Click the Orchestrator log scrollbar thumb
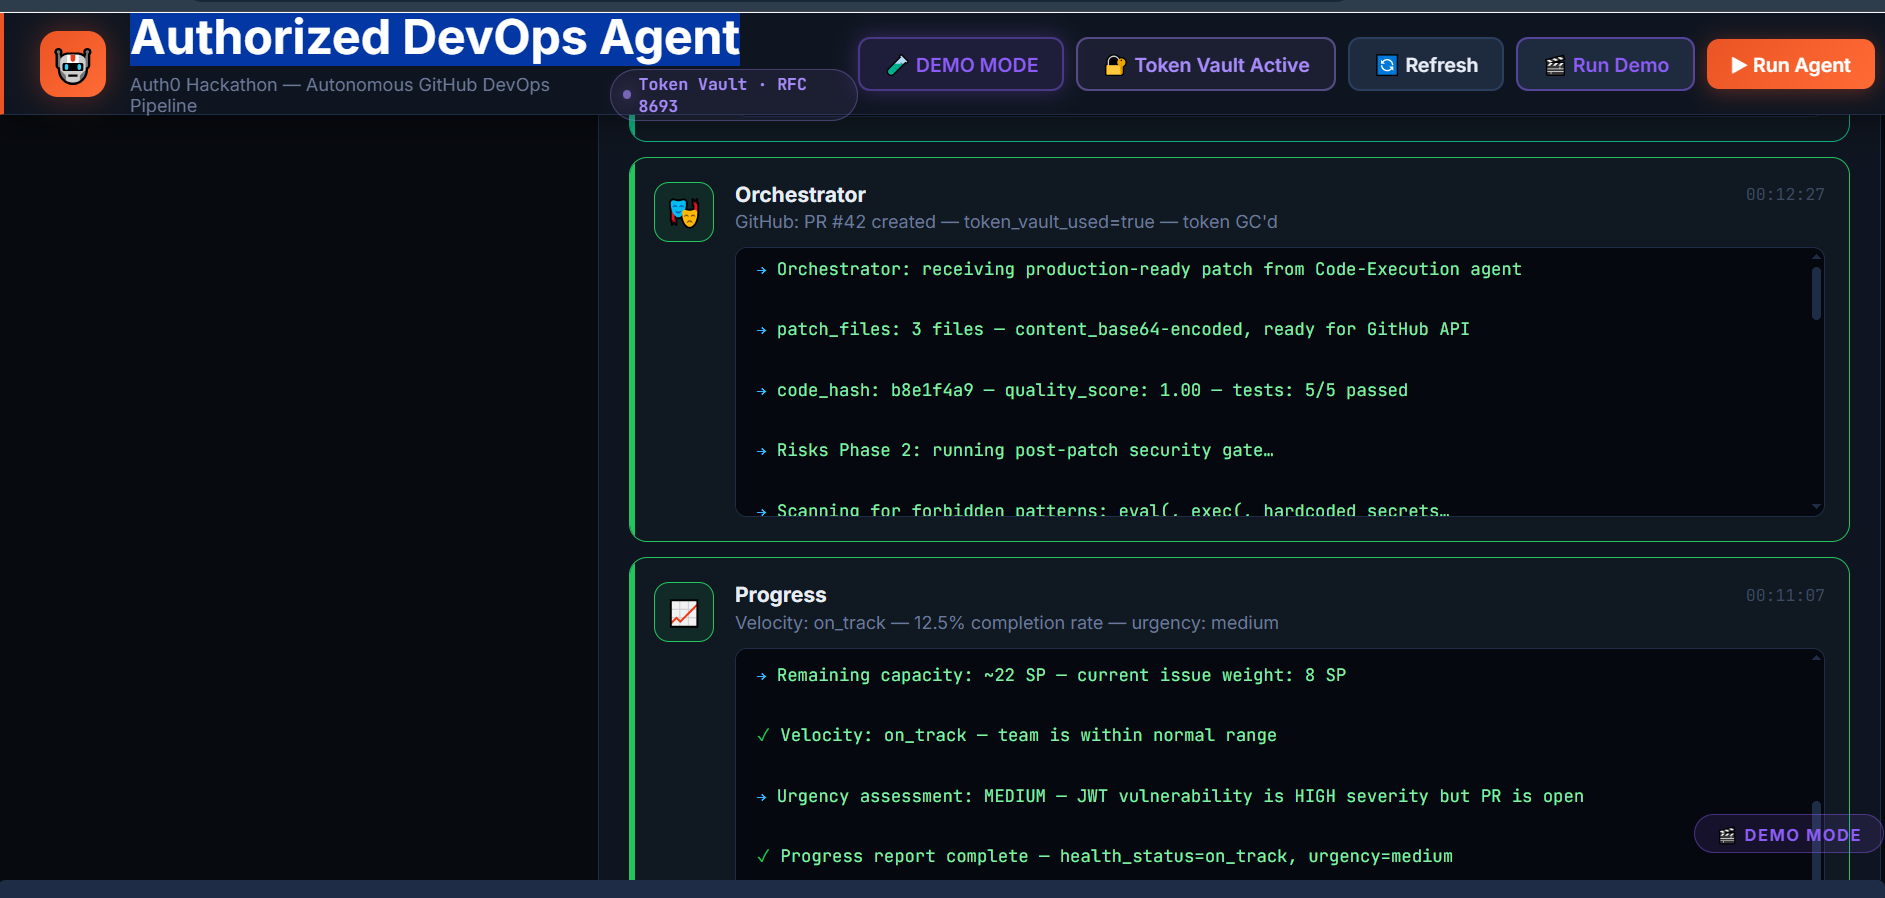 (1816, 293)
